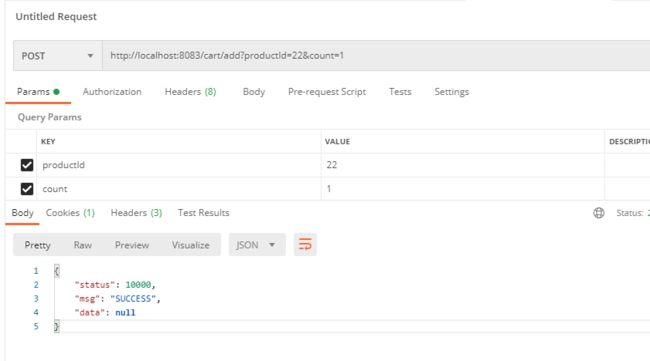Click the count key cell
650x361 pixels.
(x=179, y=189)
